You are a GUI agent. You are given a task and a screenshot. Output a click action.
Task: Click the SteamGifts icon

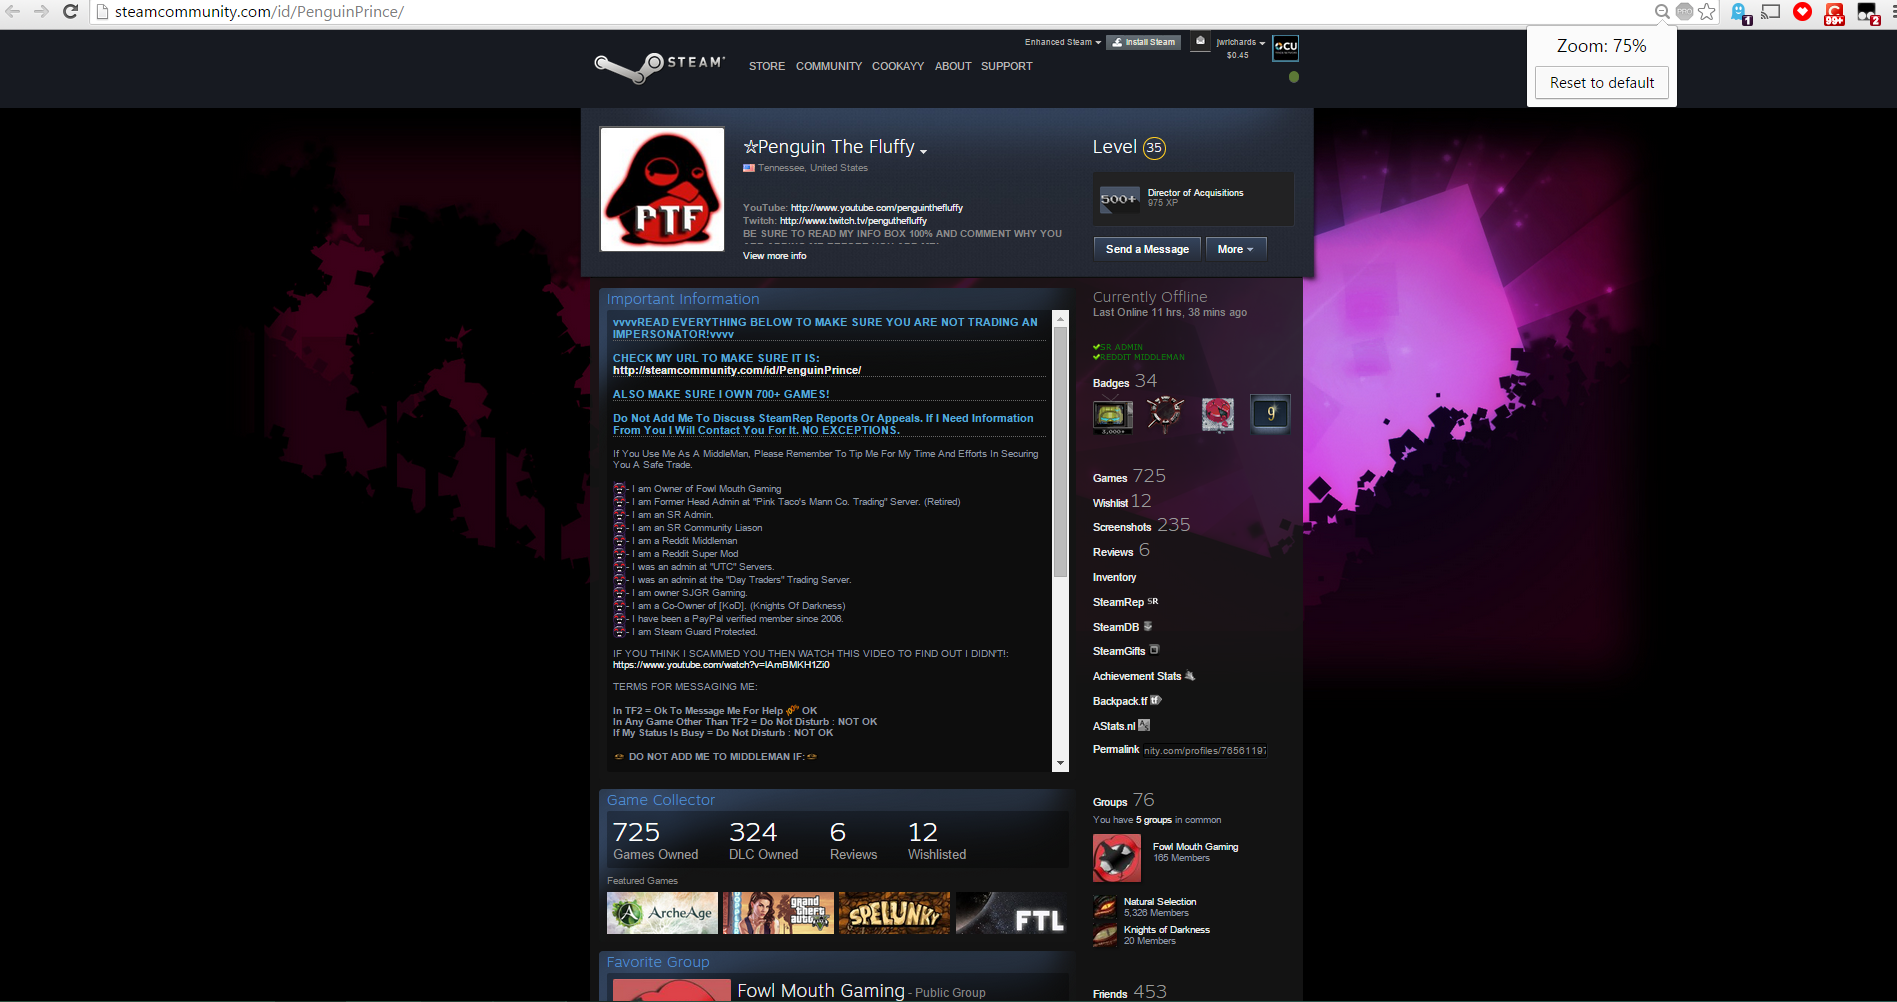pos(1155,650)
